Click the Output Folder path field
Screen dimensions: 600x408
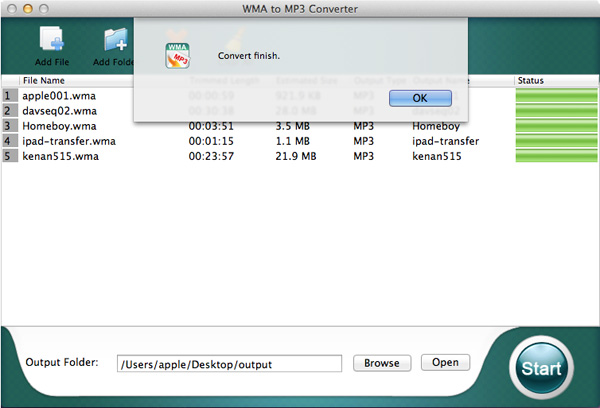pyautogui.click(x=229, y=364)
